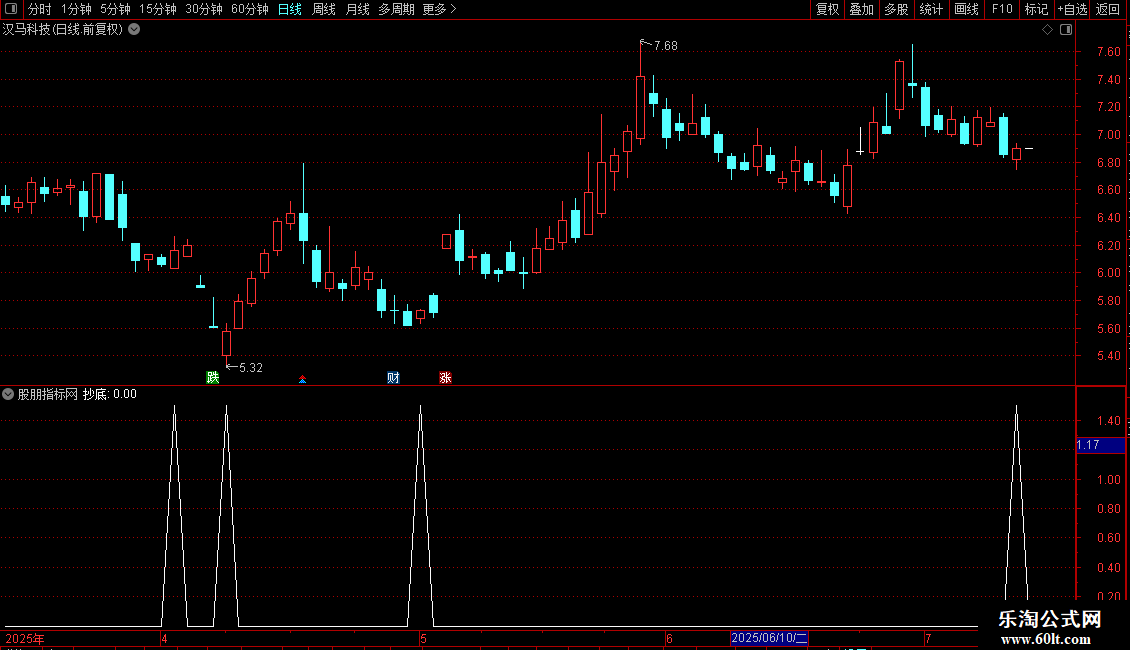This screenshot has width=1130, height=650.
Task: Click the 叠加 overlay button
Action: point(861,9)
